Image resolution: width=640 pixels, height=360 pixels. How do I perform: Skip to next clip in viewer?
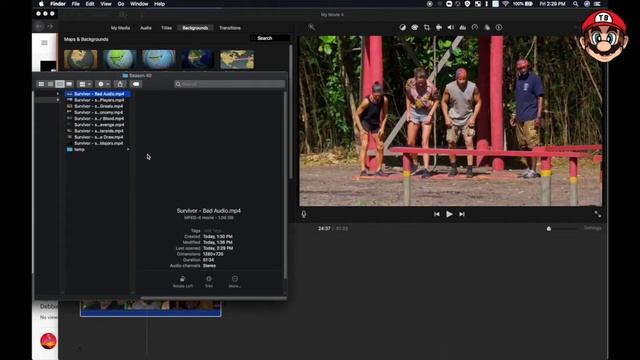tap(462, 214)
